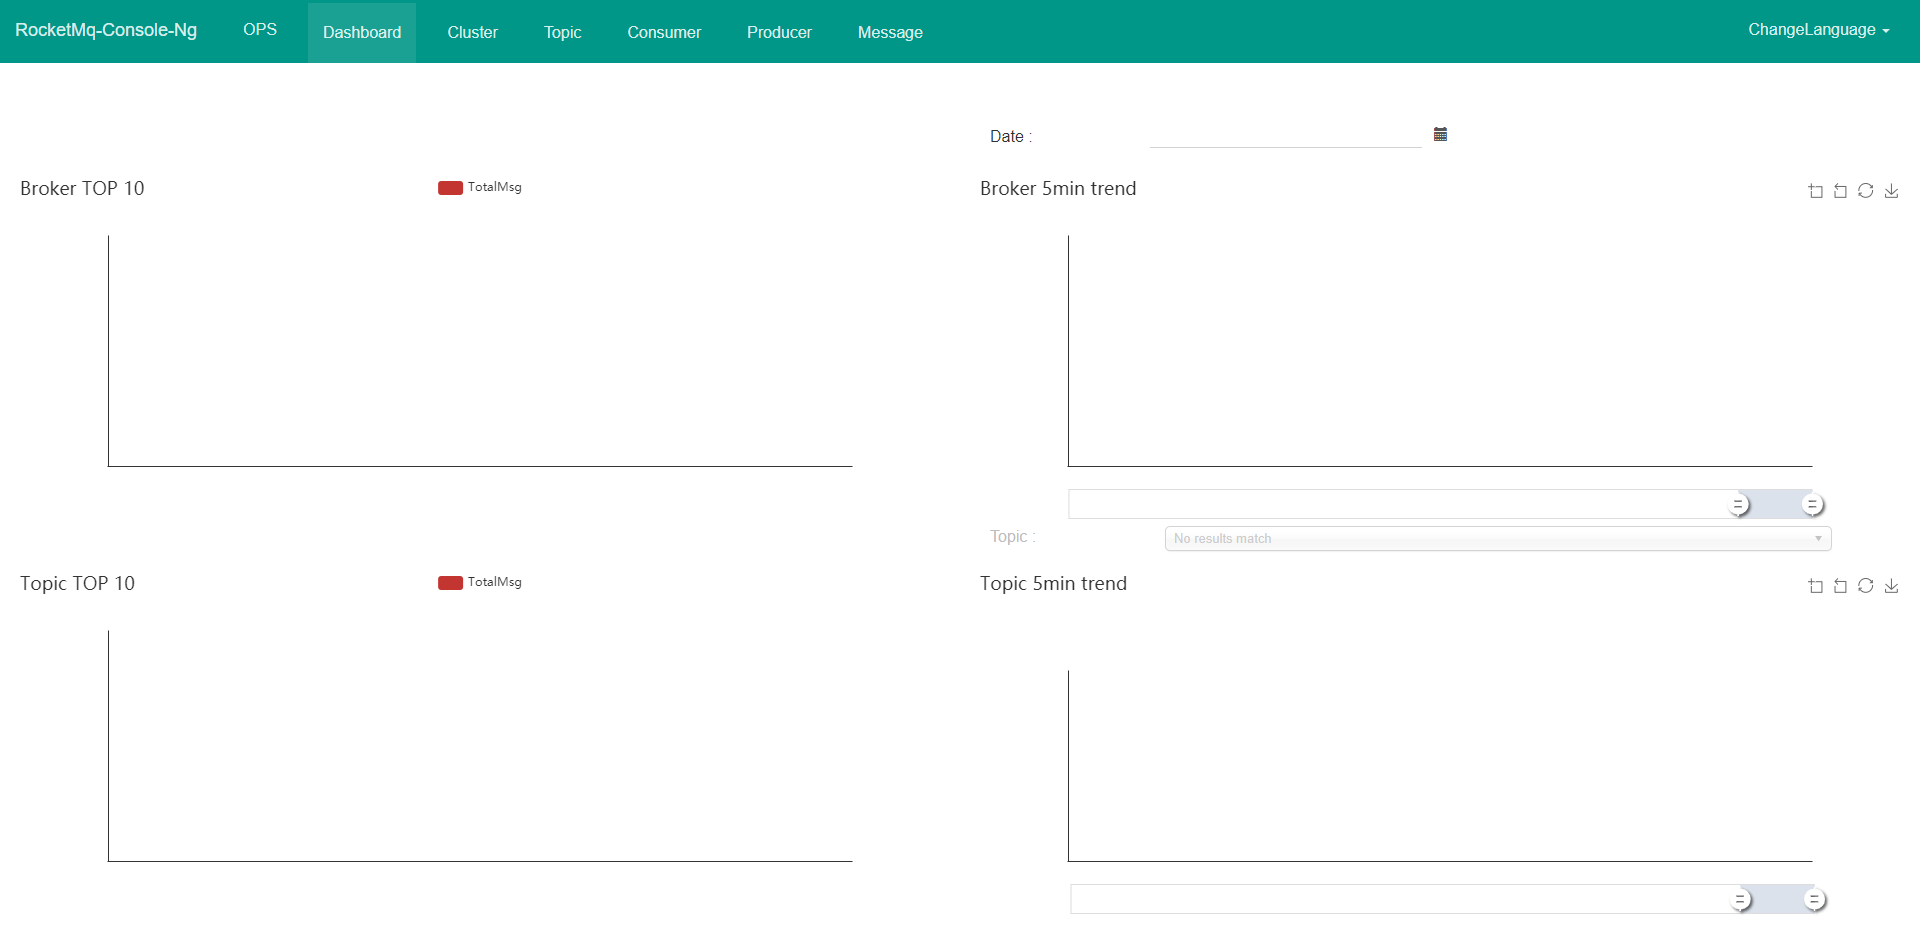1920x934 pixels.
Task: Open the ChangeLanguage dropdown
Action: (1818, 30)
